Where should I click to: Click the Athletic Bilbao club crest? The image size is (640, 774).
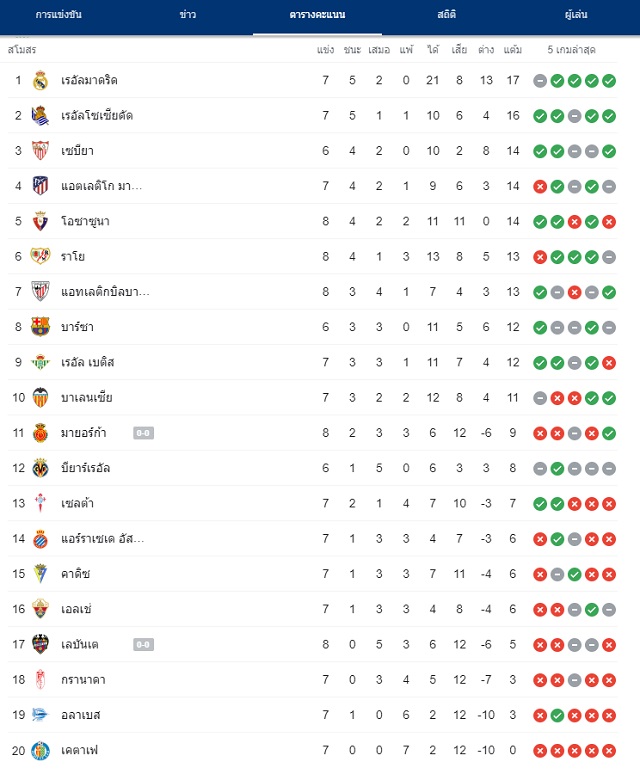pyautogui.click(x=40, y=292)
